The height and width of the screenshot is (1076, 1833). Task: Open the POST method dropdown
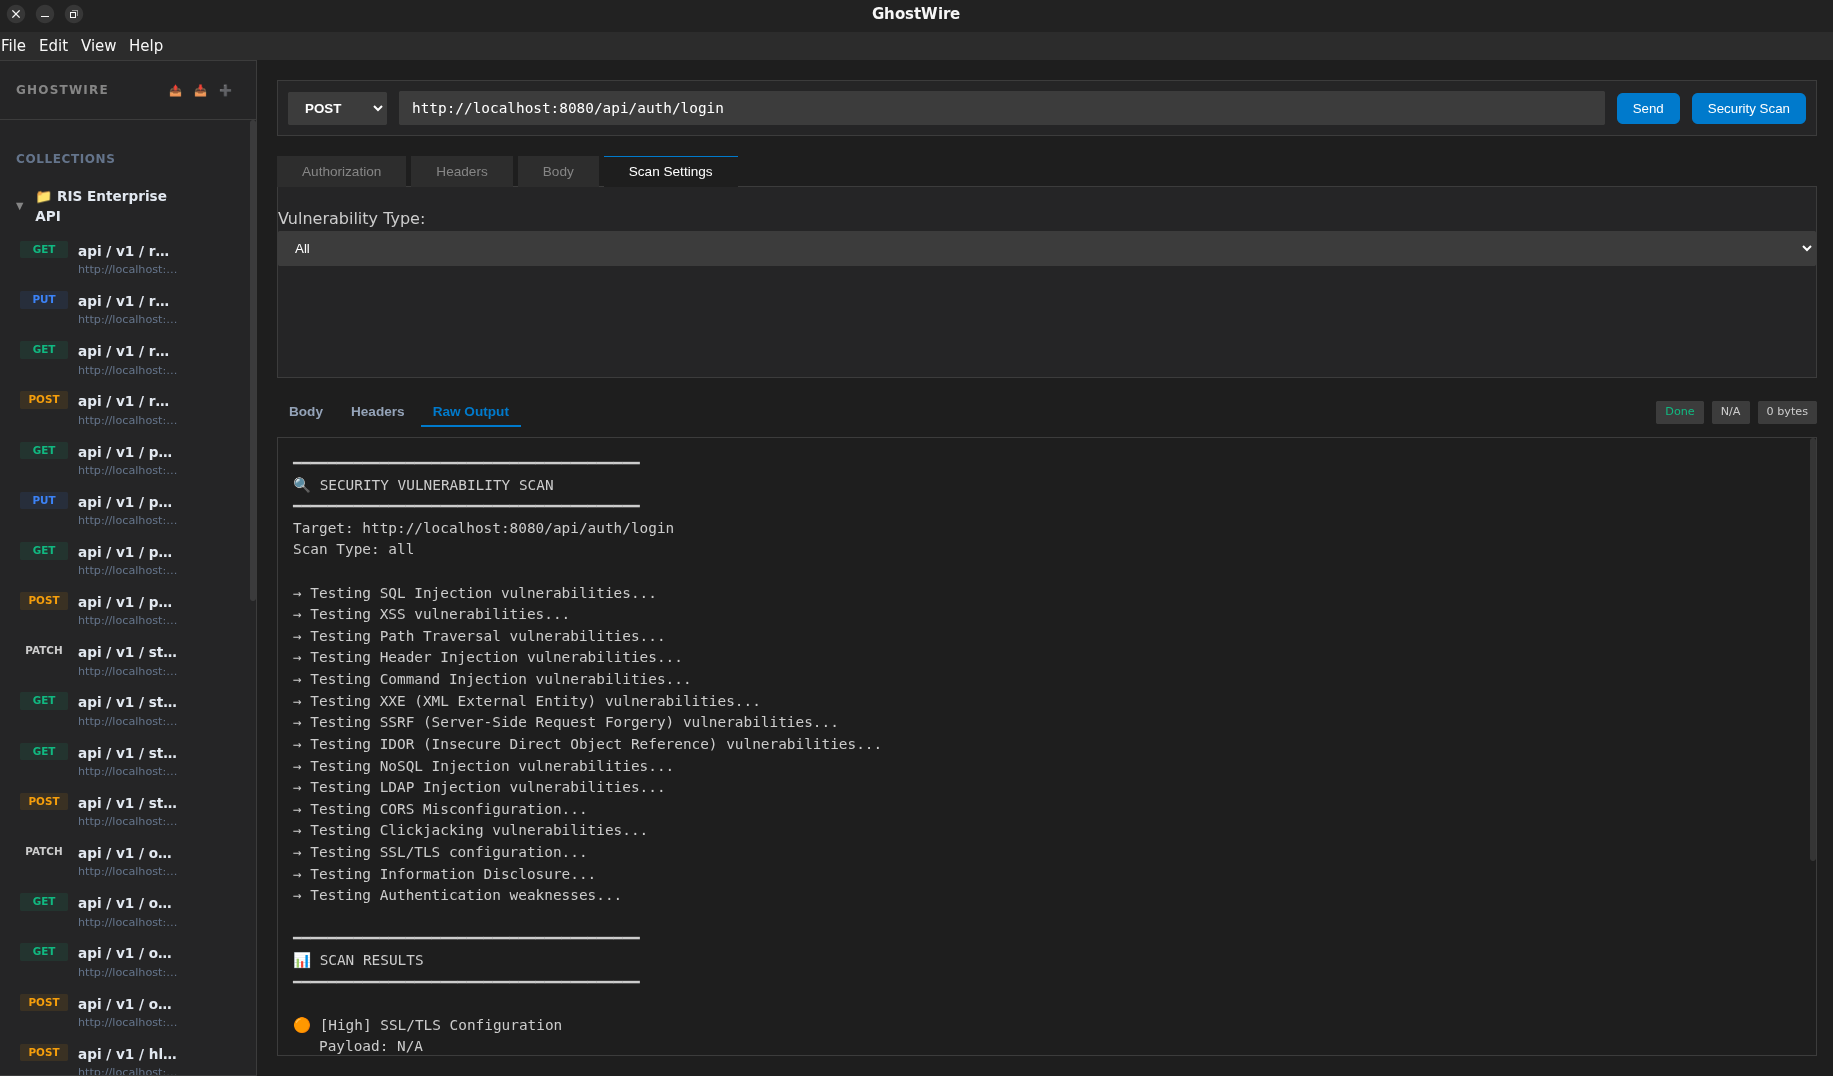338,108
